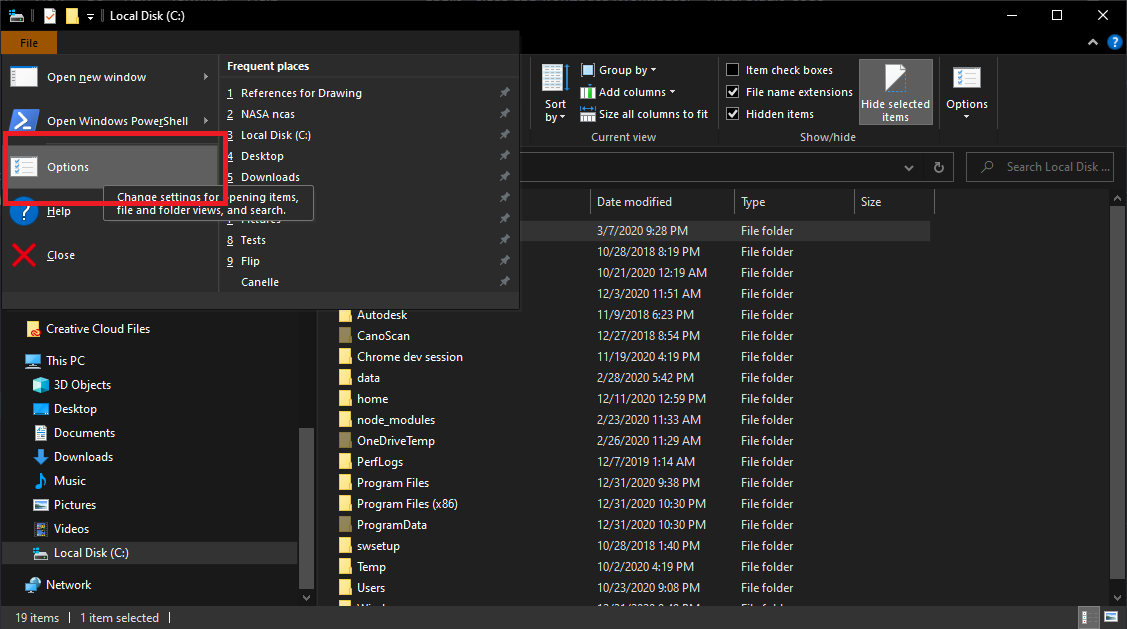Select Downloads under This PC in sidebar
Viewport: 1127px width, 629px height.
pos(83,457)
